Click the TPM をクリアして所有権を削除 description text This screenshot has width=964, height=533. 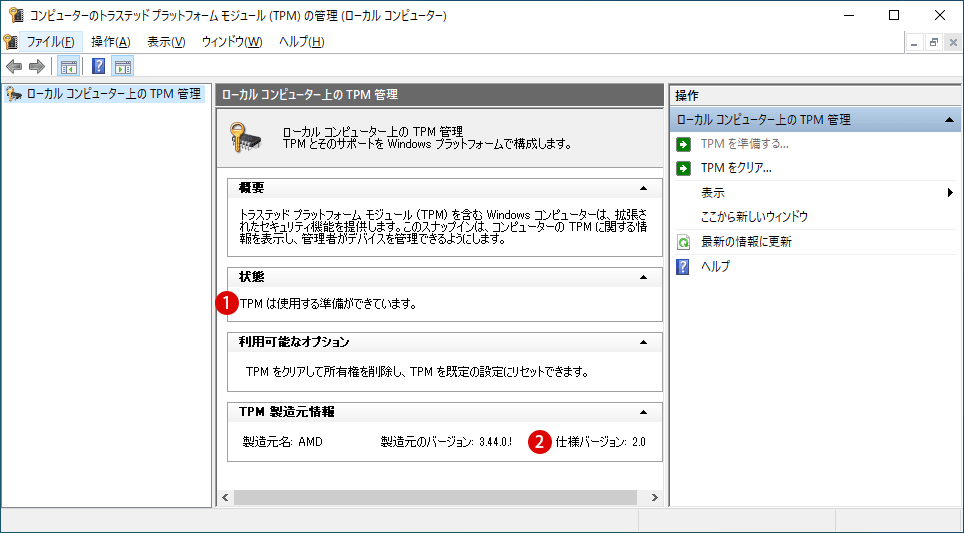point(417,372)
